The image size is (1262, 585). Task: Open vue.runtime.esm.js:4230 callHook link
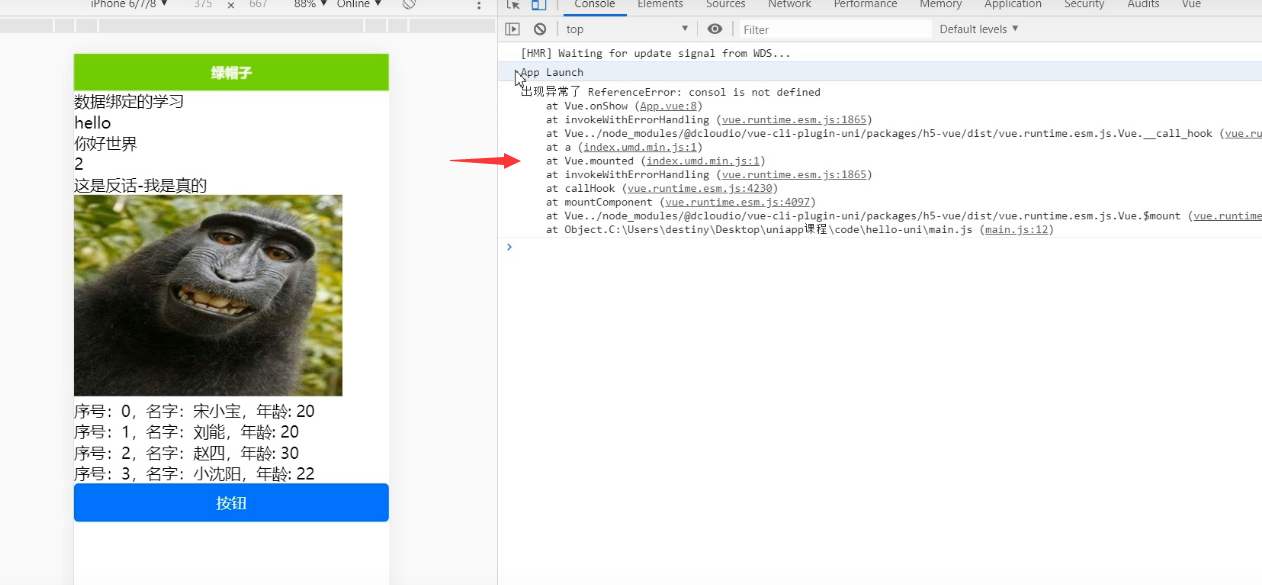coord(699,188)
